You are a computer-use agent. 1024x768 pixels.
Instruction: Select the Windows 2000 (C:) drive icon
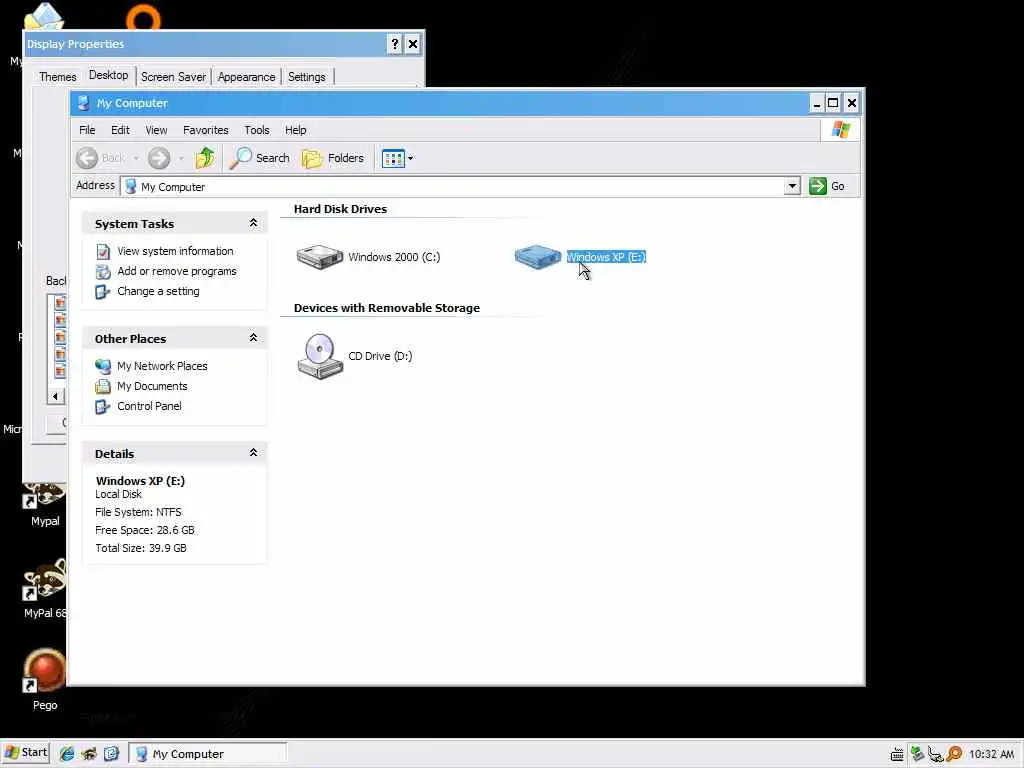(x=319, y=257)
